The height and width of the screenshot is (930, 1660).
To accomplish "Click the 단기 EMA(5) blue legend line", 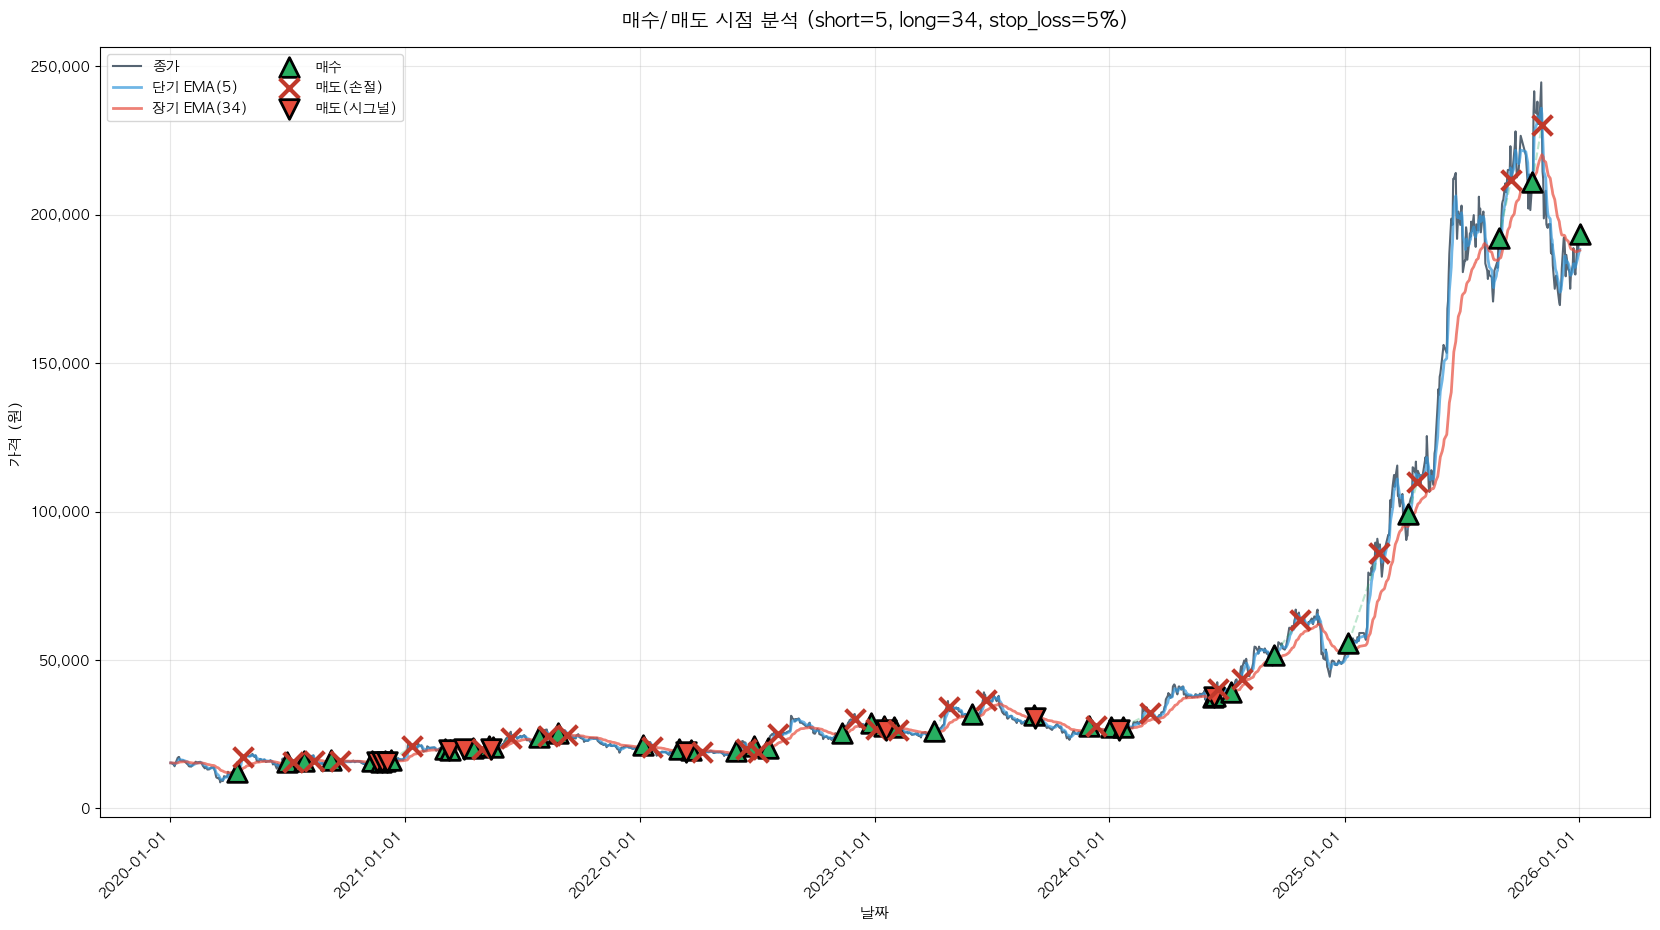I will coord(128,87).
